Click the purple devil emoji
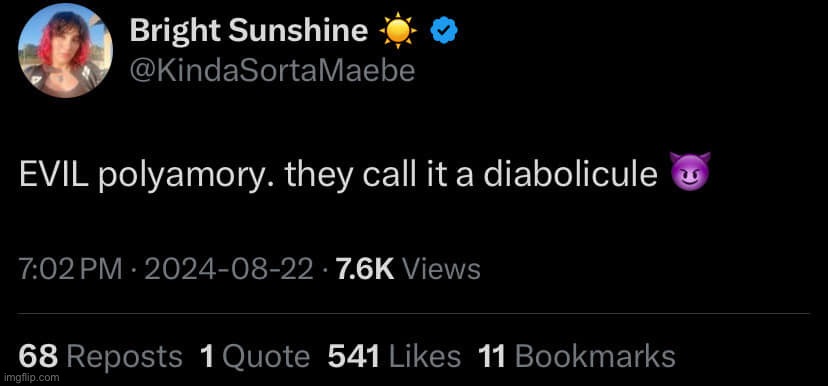The height and width of the screenshot is (386, 828). pyautogui.click(x=690, y=173)
